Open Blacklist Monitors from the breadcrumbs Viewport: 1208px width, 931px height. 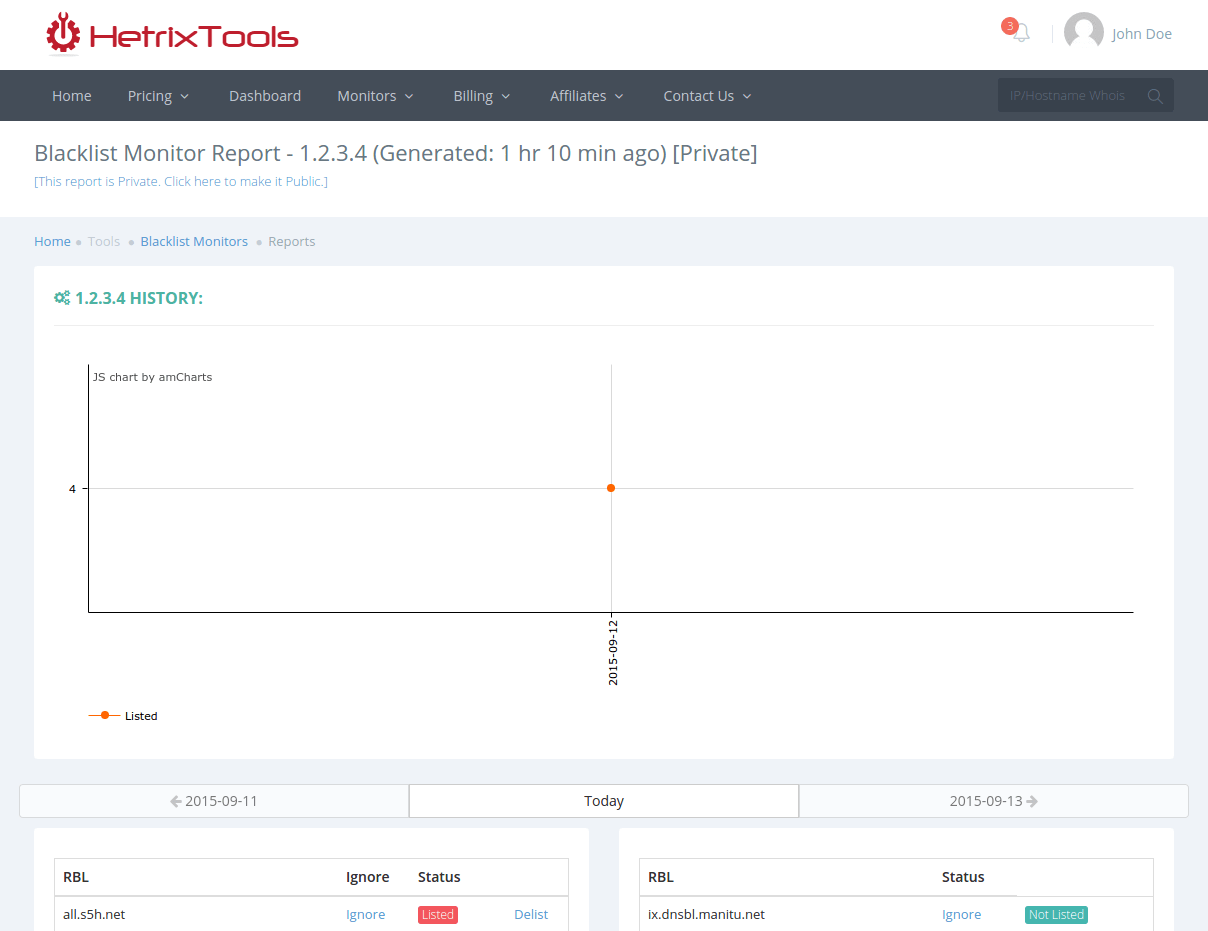click(x=194, y=241)
